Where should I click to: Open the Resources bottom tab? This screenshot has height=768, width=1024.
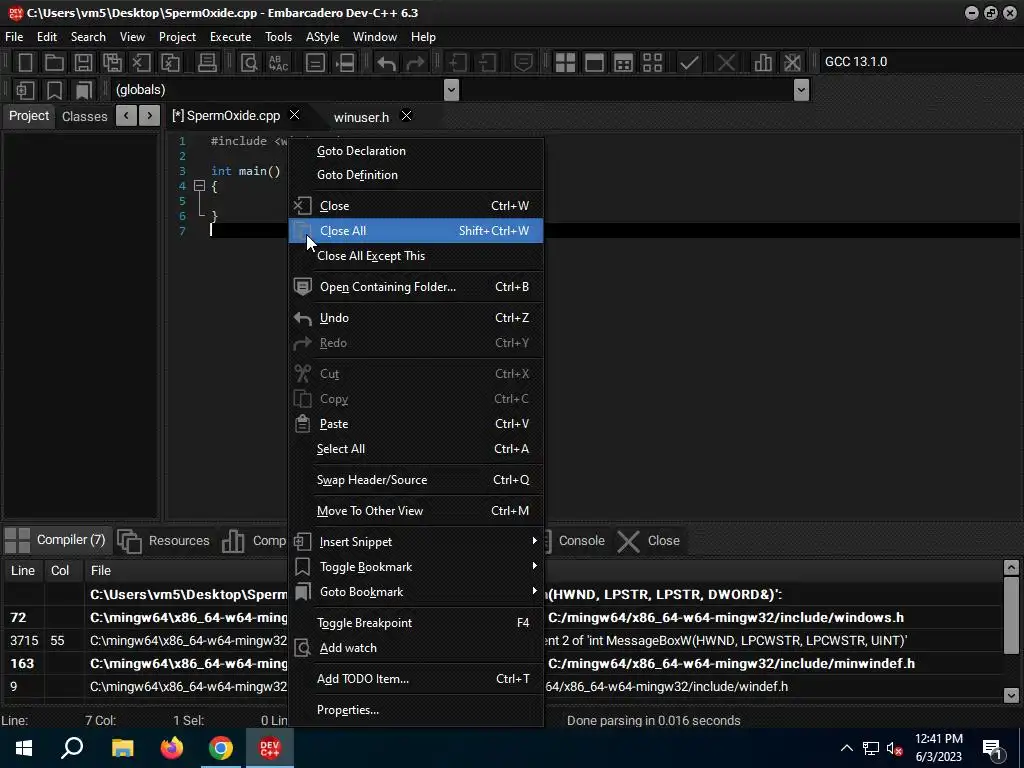(164, 541)
